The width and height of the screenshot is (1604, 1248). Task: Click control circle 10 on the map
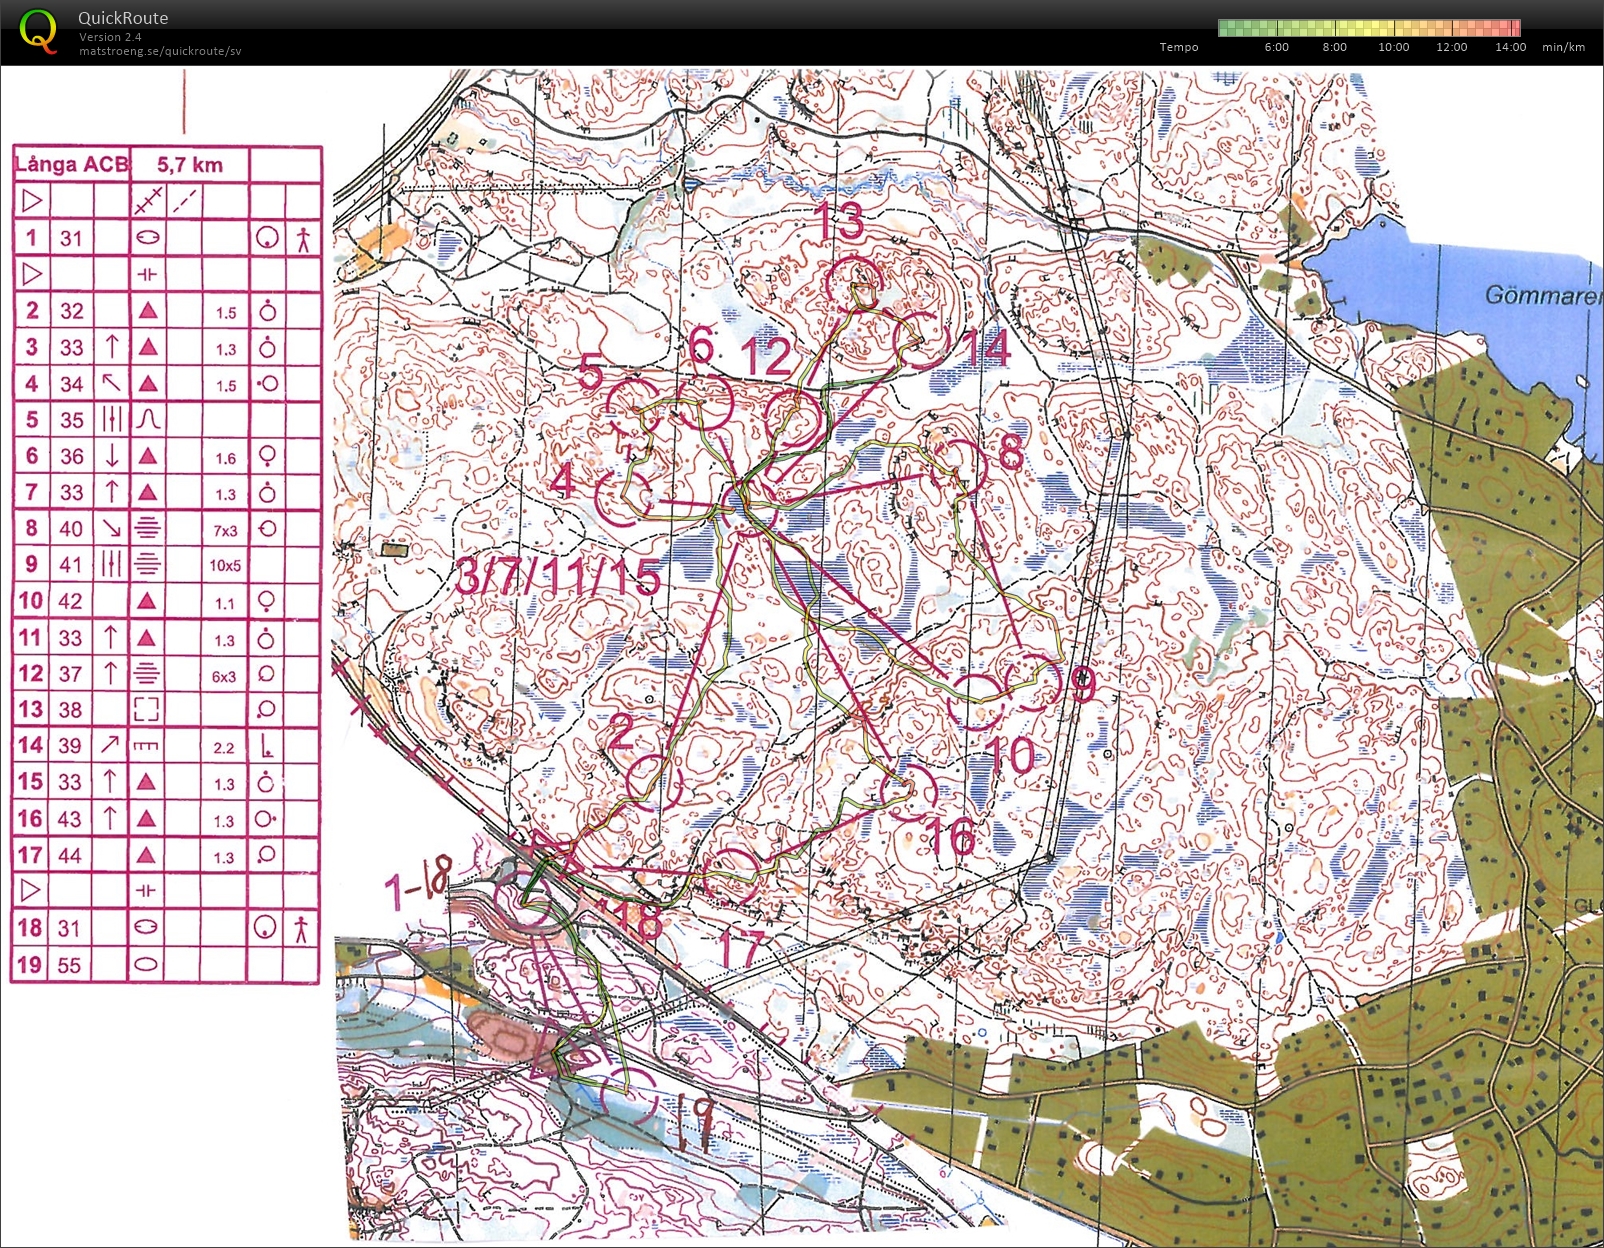pyautogui.click(x=975, y=702)
